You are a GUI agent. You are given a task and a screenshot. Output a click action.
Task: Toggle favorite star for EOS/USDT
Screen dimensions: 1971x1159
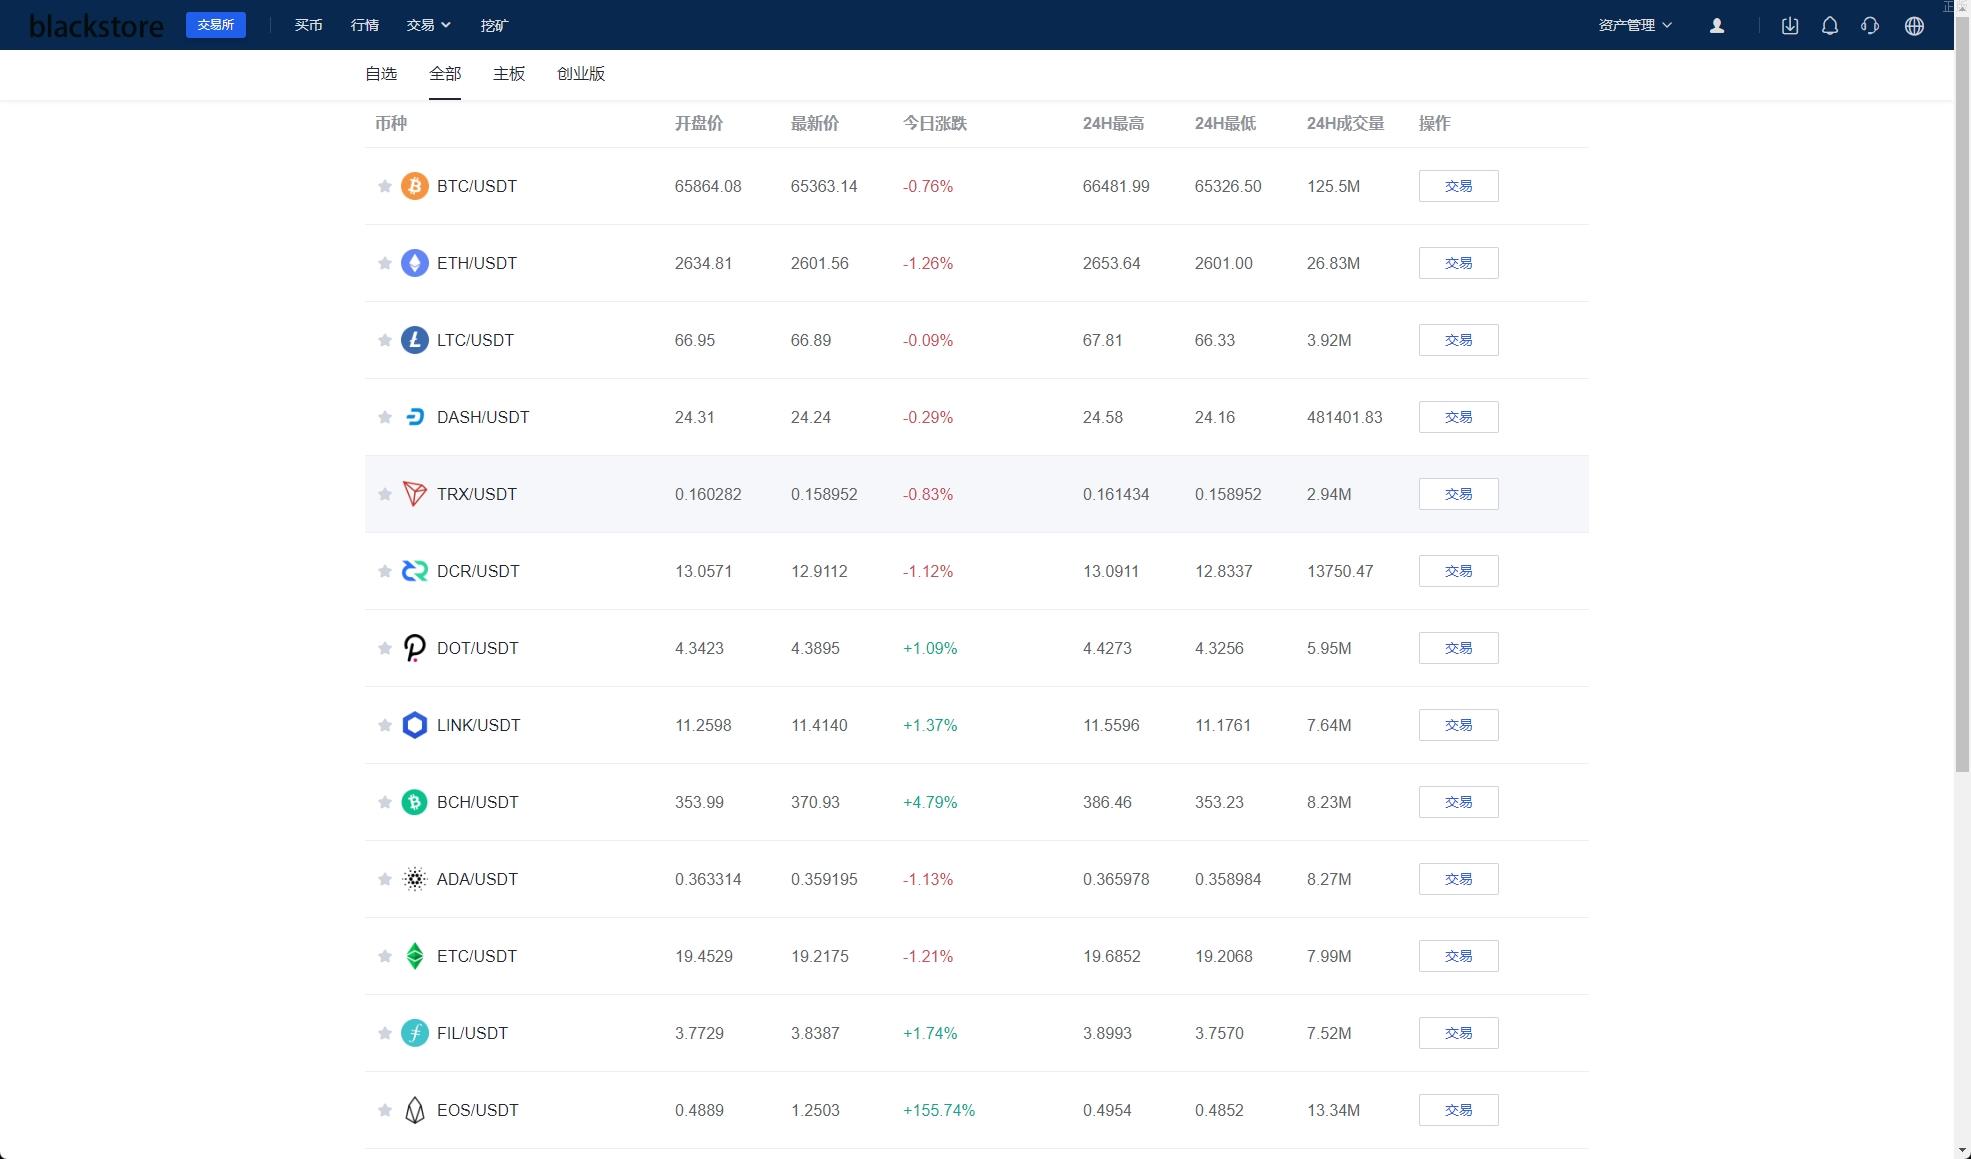pos(384,1110)
